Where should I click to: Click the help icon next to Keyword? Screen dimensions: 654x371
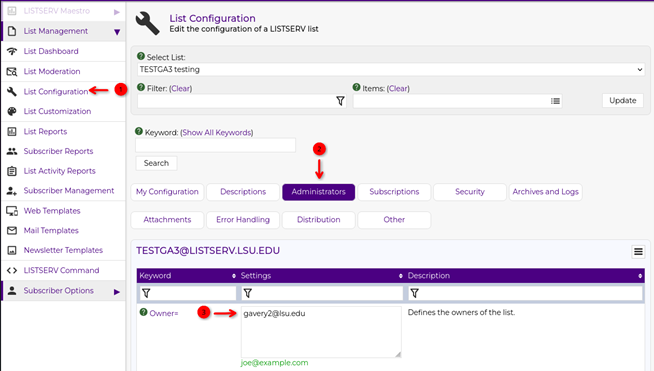tap(139, 131)
